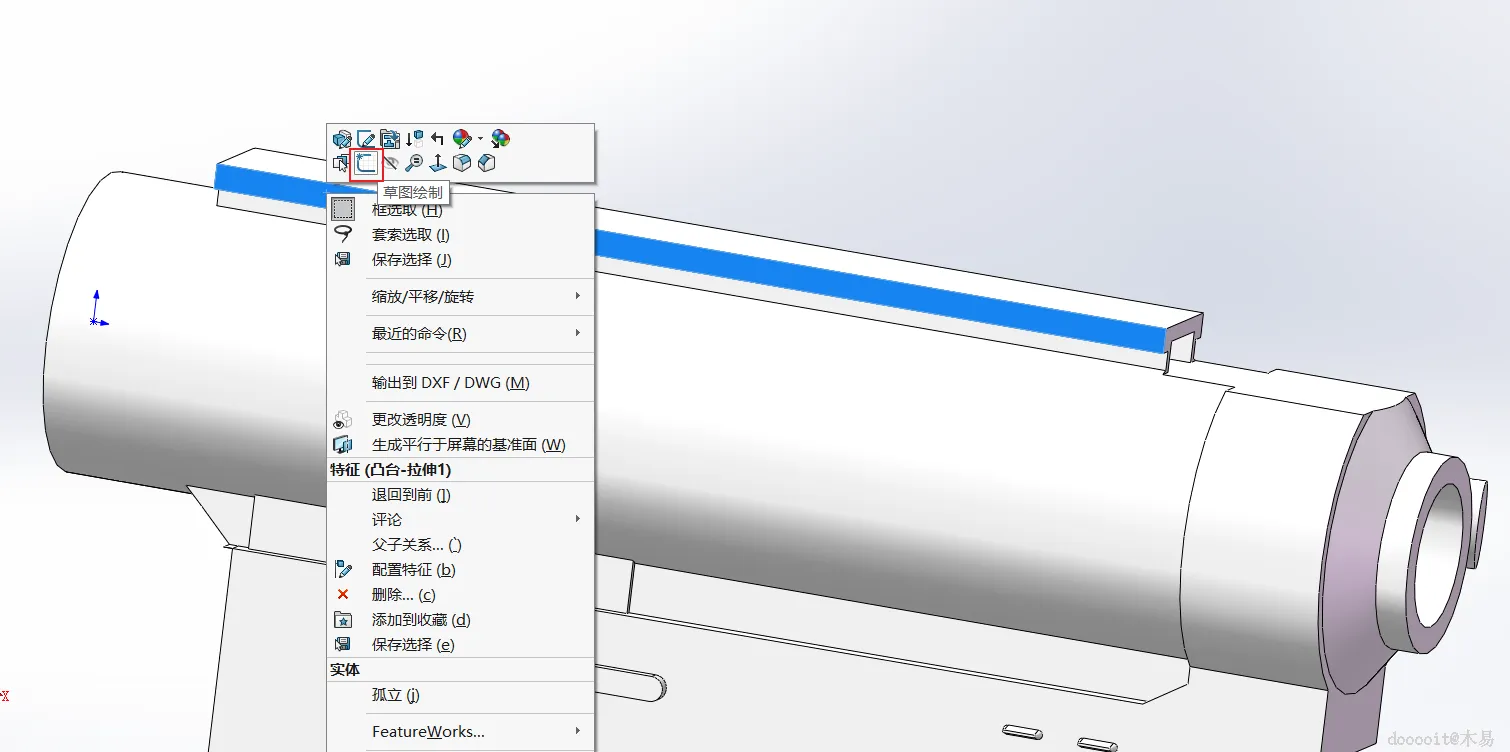Click 更改透明度 (V) to change transparency
Viewport: 1510px width, 752px height.
461,420
